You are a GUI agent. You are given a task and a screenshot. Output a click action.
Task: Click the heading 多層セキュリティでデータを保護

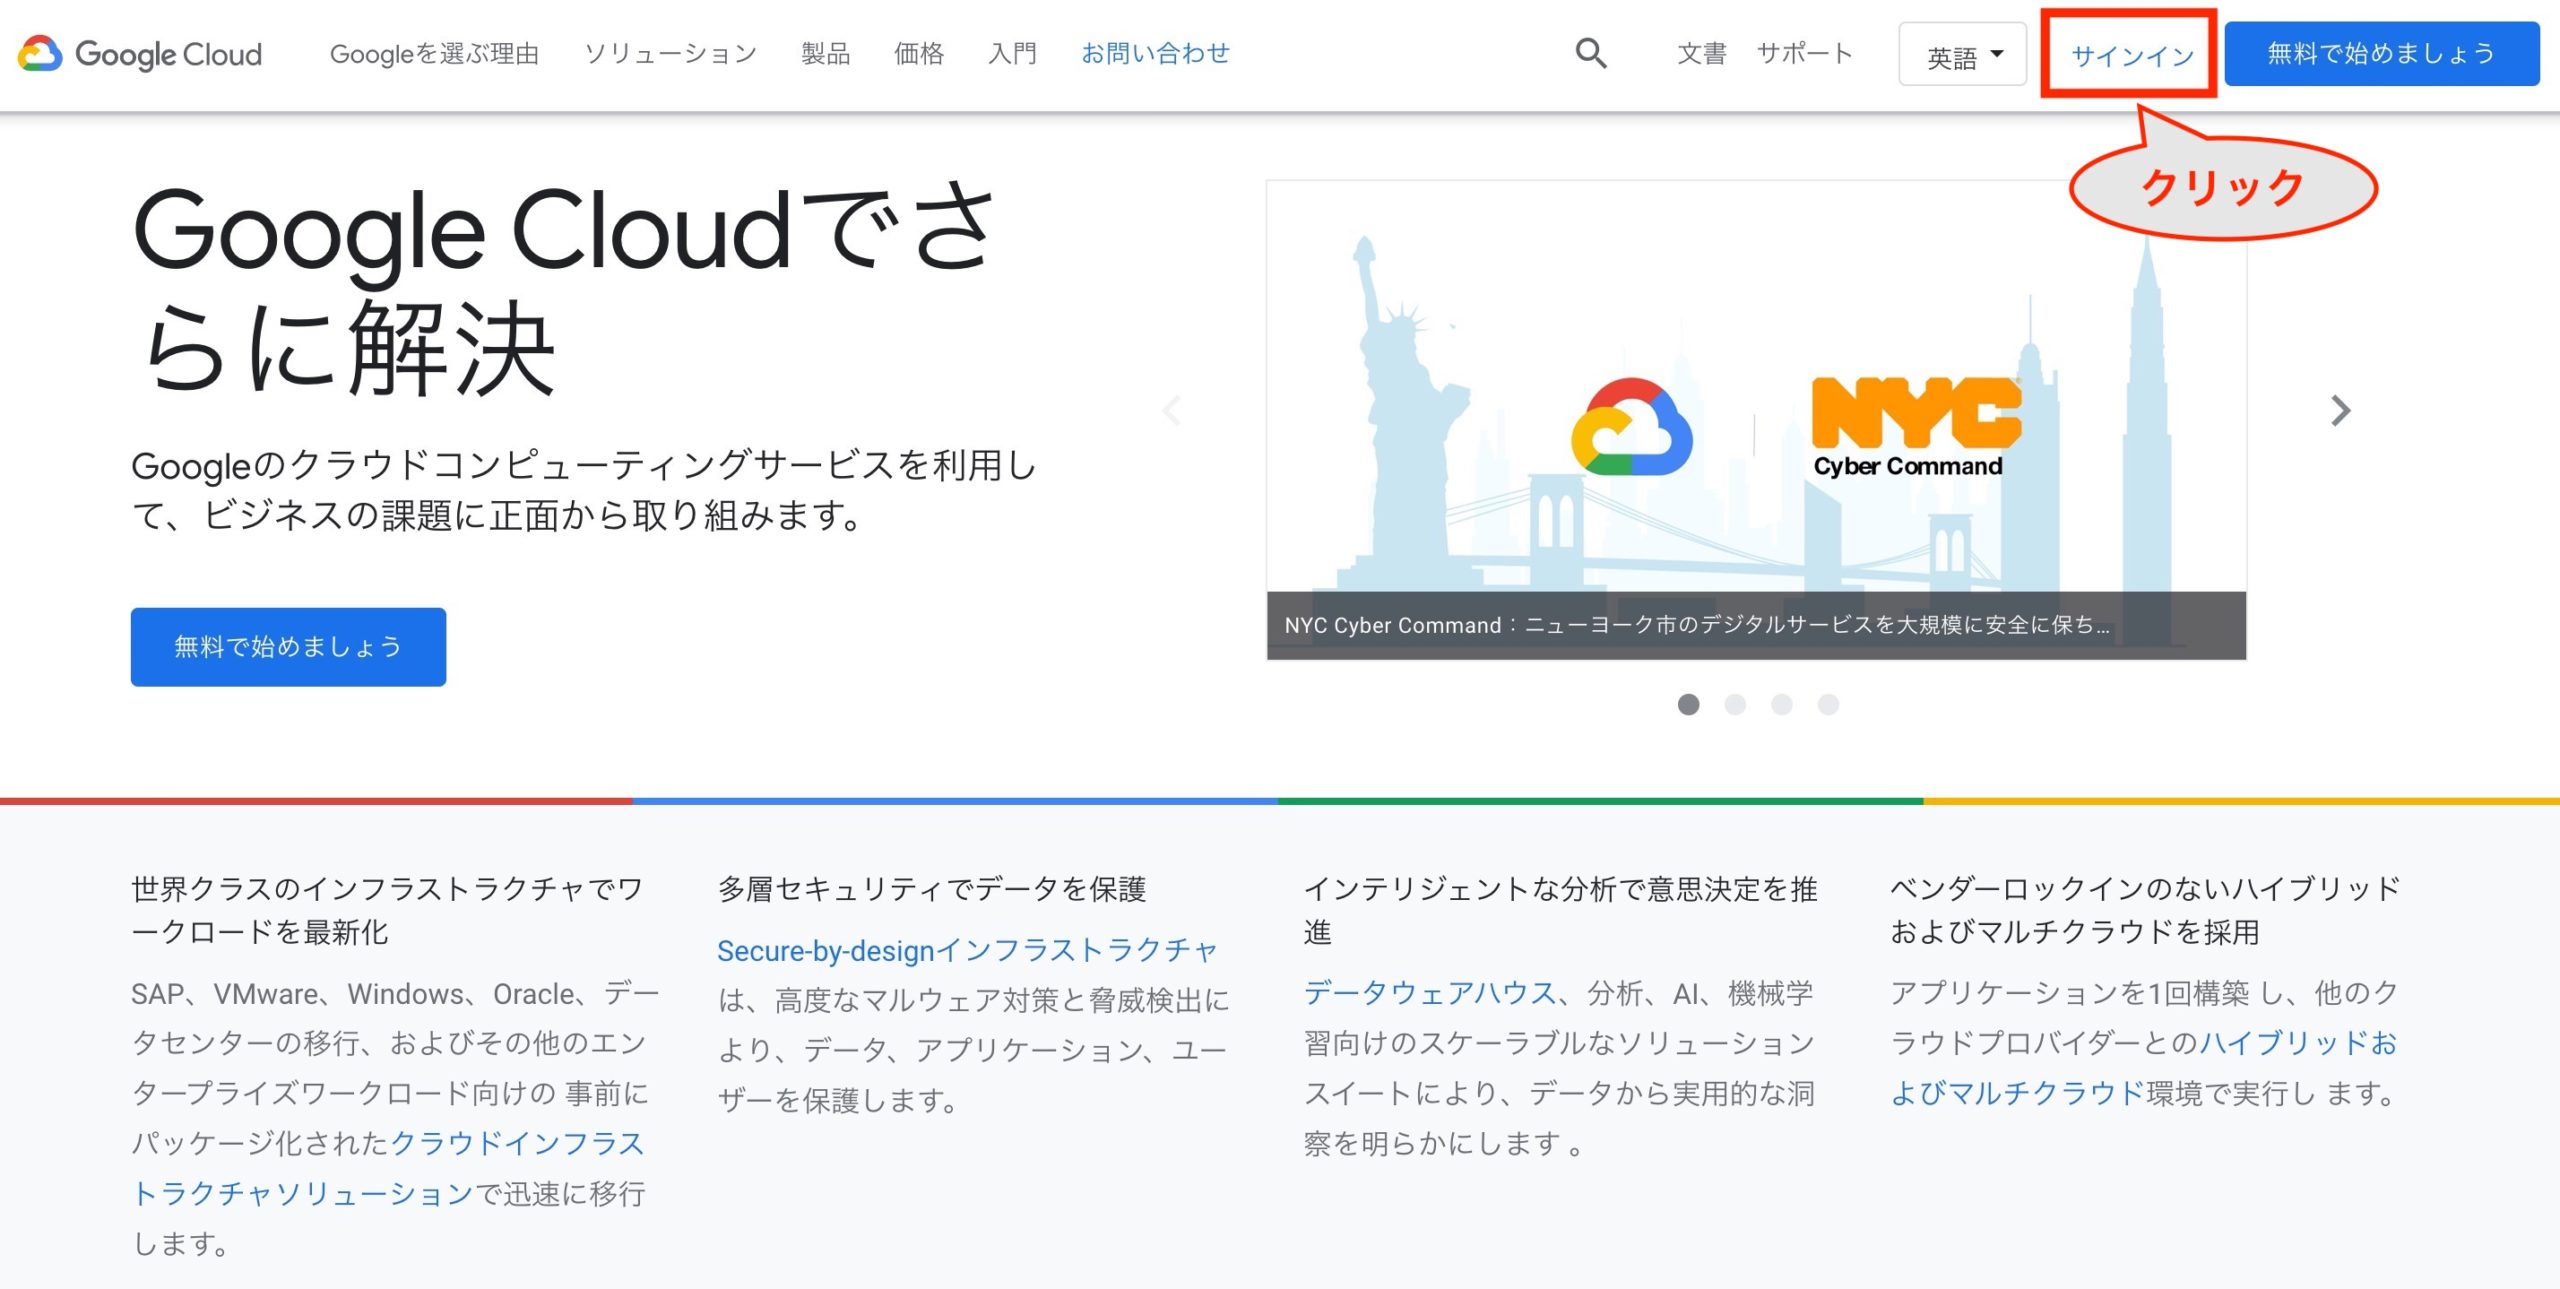pyautogui.click(x=932, y=889)
